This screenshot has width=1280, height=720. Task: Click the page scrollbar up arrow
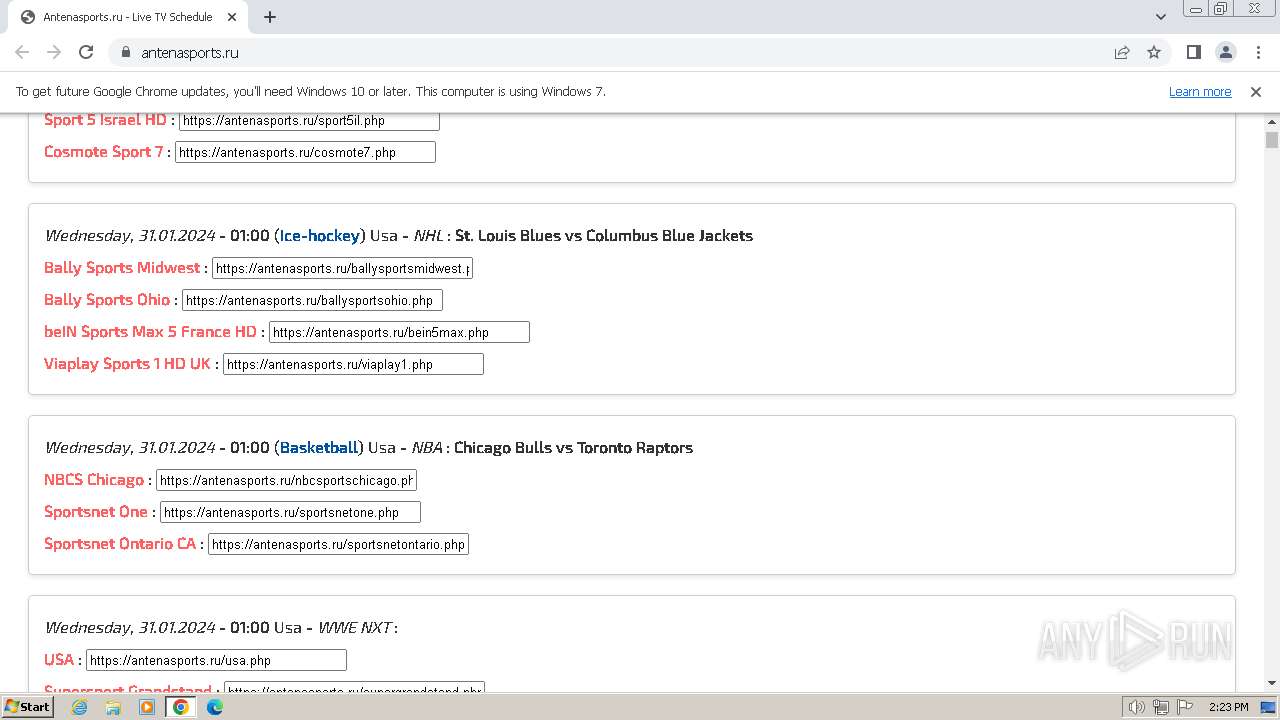1272,120
